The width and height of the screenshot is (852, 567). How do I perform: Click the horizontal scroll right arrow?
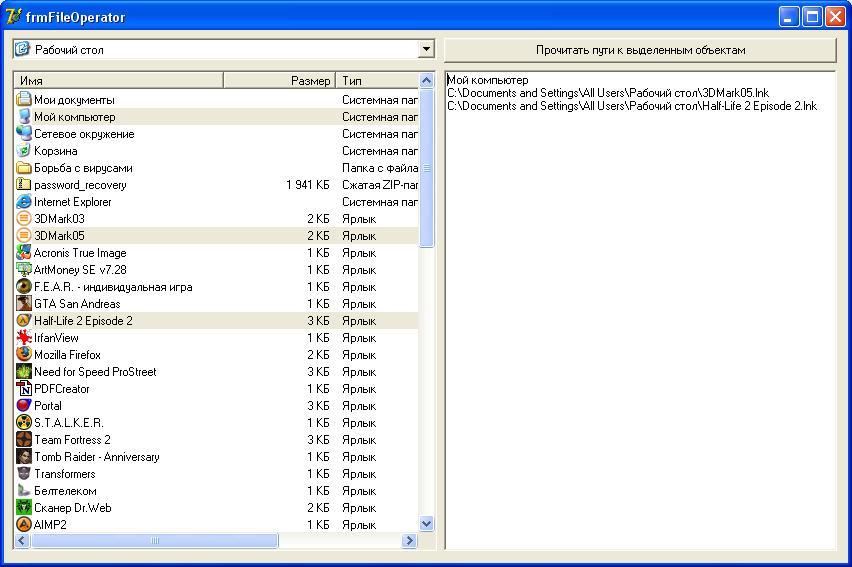pyautogui.click(x=410, y=540)
